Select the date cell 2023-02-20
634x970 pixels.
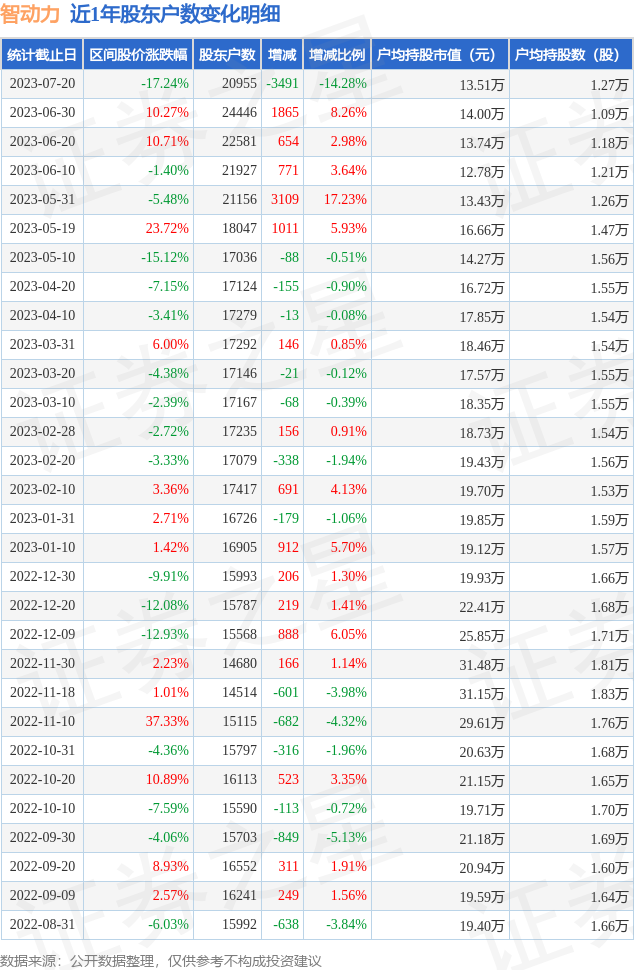(x=42, y=461)
